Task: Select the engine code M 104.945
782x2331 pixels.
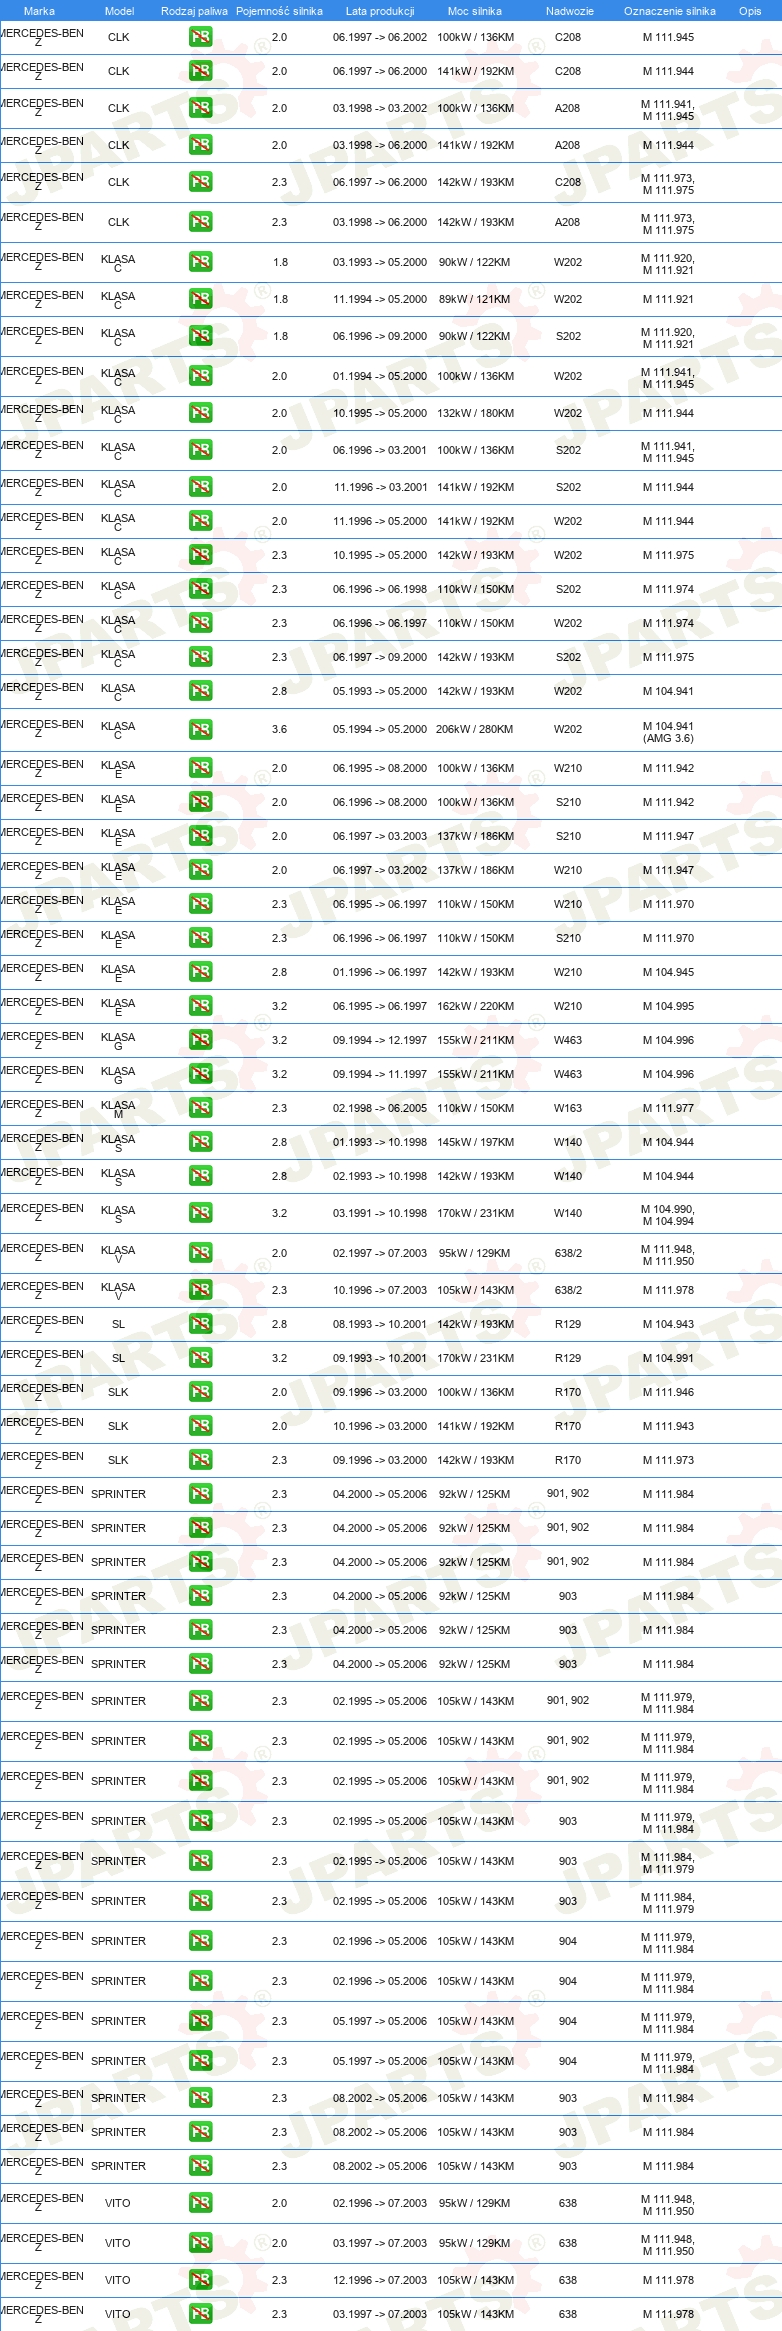Action: (668, 972)
